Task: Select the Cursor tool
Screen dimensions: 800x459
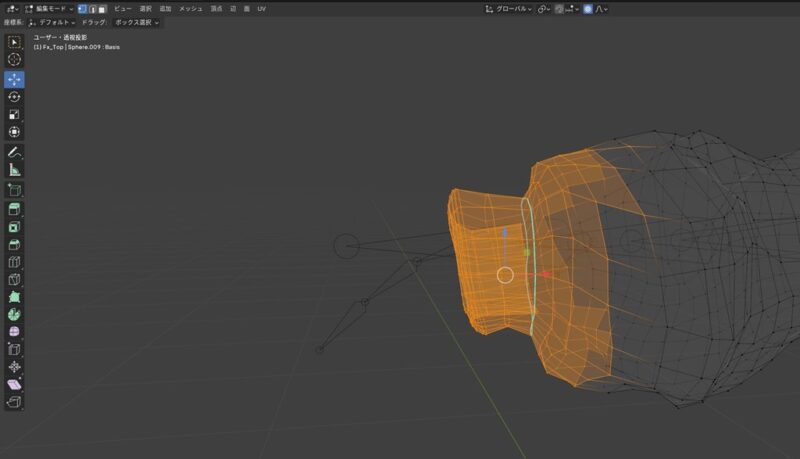Action: [14, 59]
